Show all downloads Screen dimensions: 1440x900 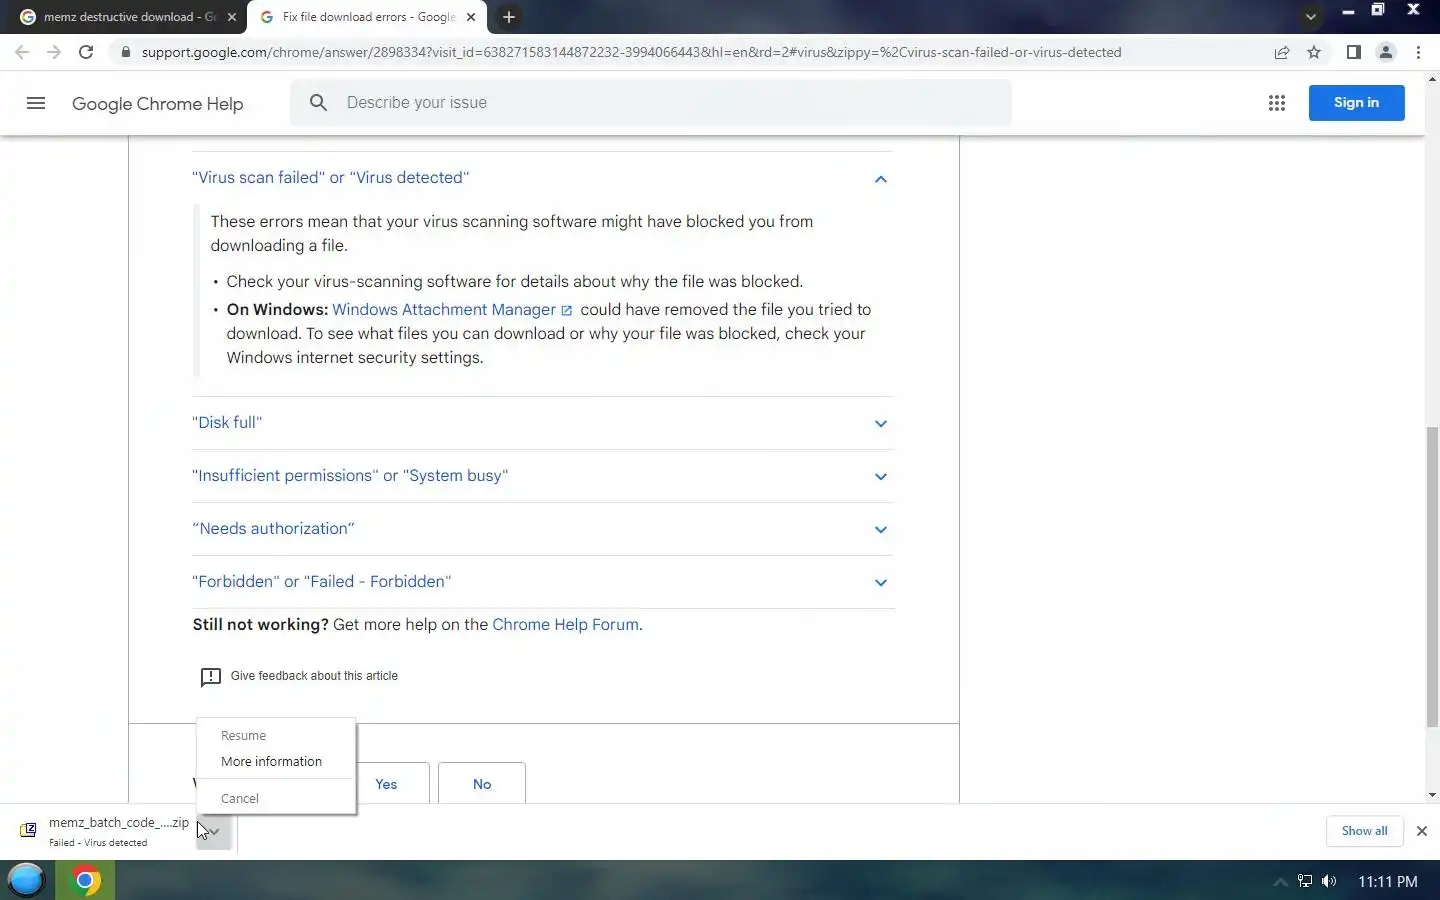(x=1364, y=831)
